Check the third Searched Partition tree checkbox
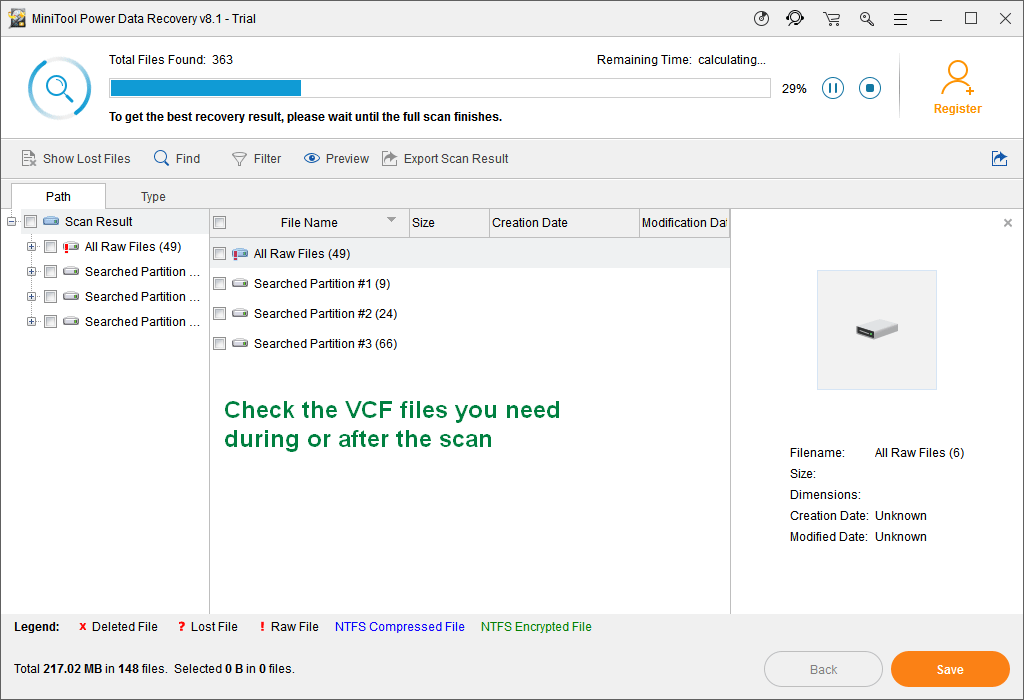 point(50,321)
